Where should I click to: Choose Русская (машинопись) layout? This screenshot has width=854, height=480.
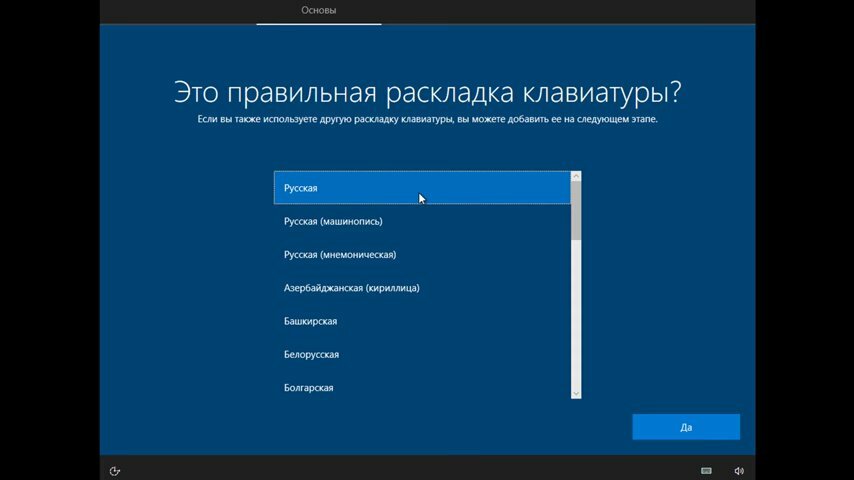[422, 221]
